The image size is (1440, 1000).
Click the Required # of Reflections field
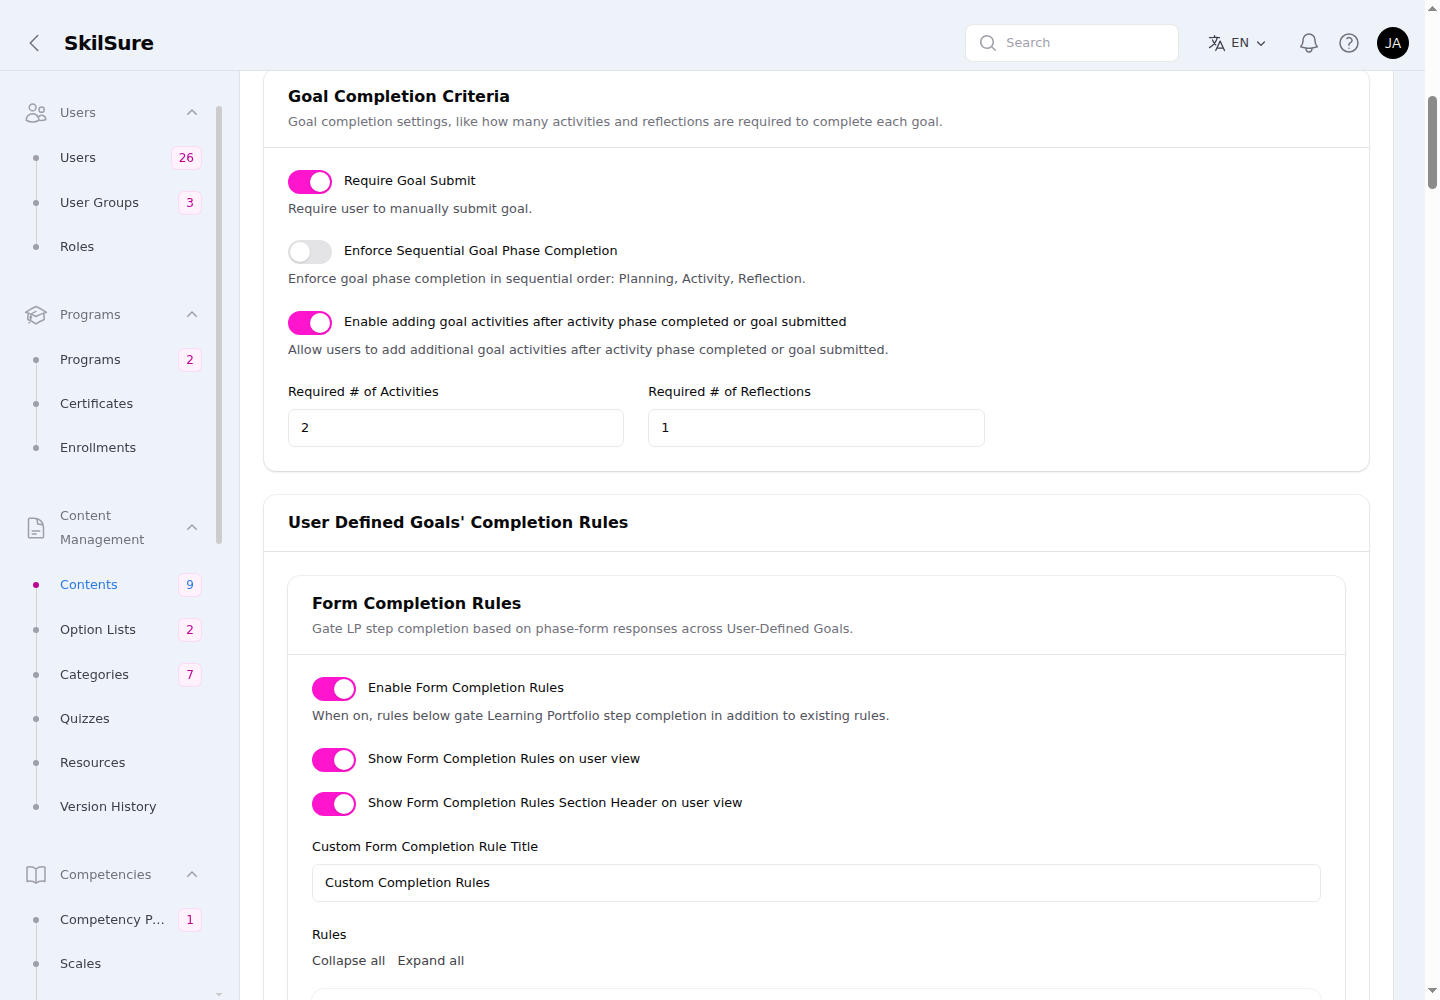pos(816,428)
